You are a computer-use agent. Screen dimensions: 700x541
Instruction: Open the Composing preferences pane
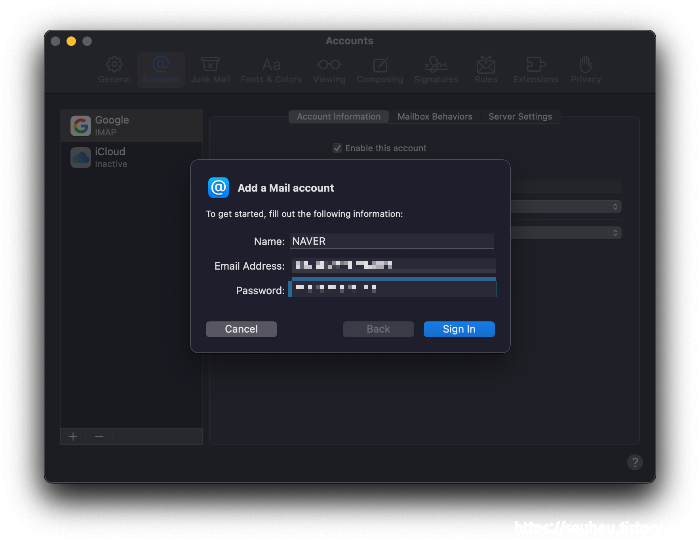click(x=380, y=70)
